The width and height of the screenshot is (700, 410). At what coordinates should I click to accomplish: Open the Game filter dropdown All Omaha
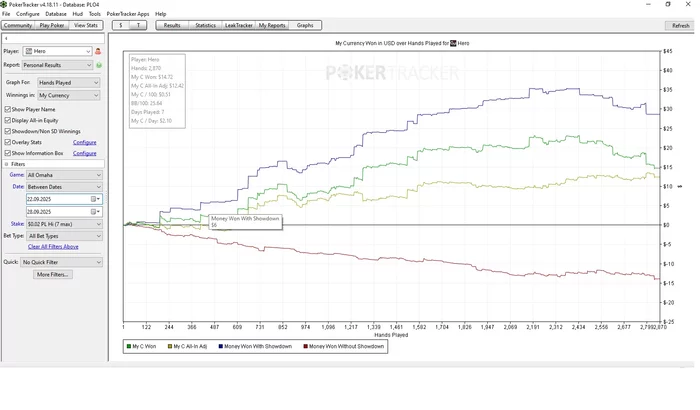tap(64, 175)
